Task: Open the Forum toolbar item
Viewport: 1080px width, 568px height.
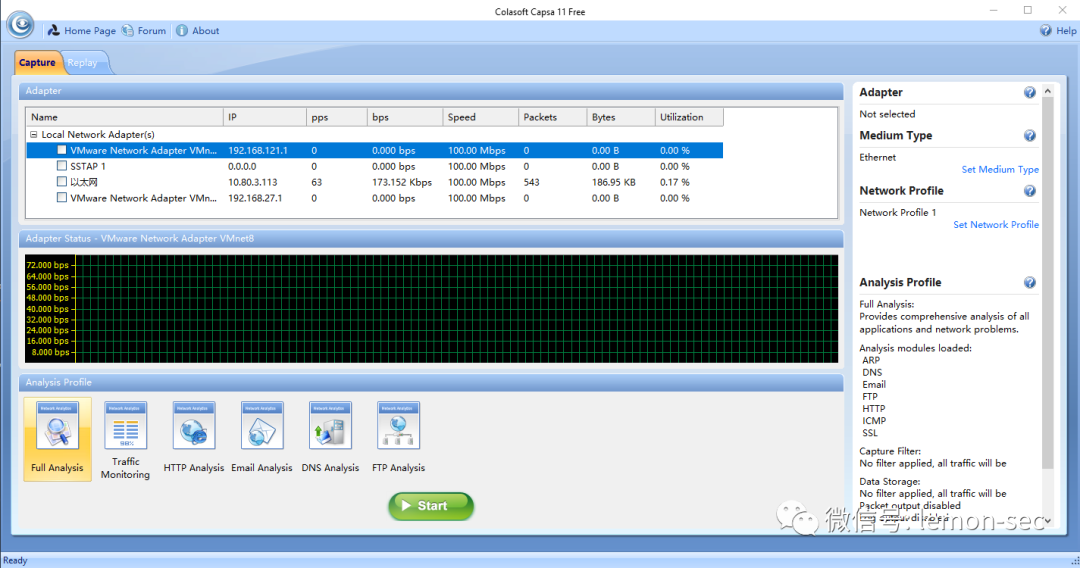Action: 144,30
